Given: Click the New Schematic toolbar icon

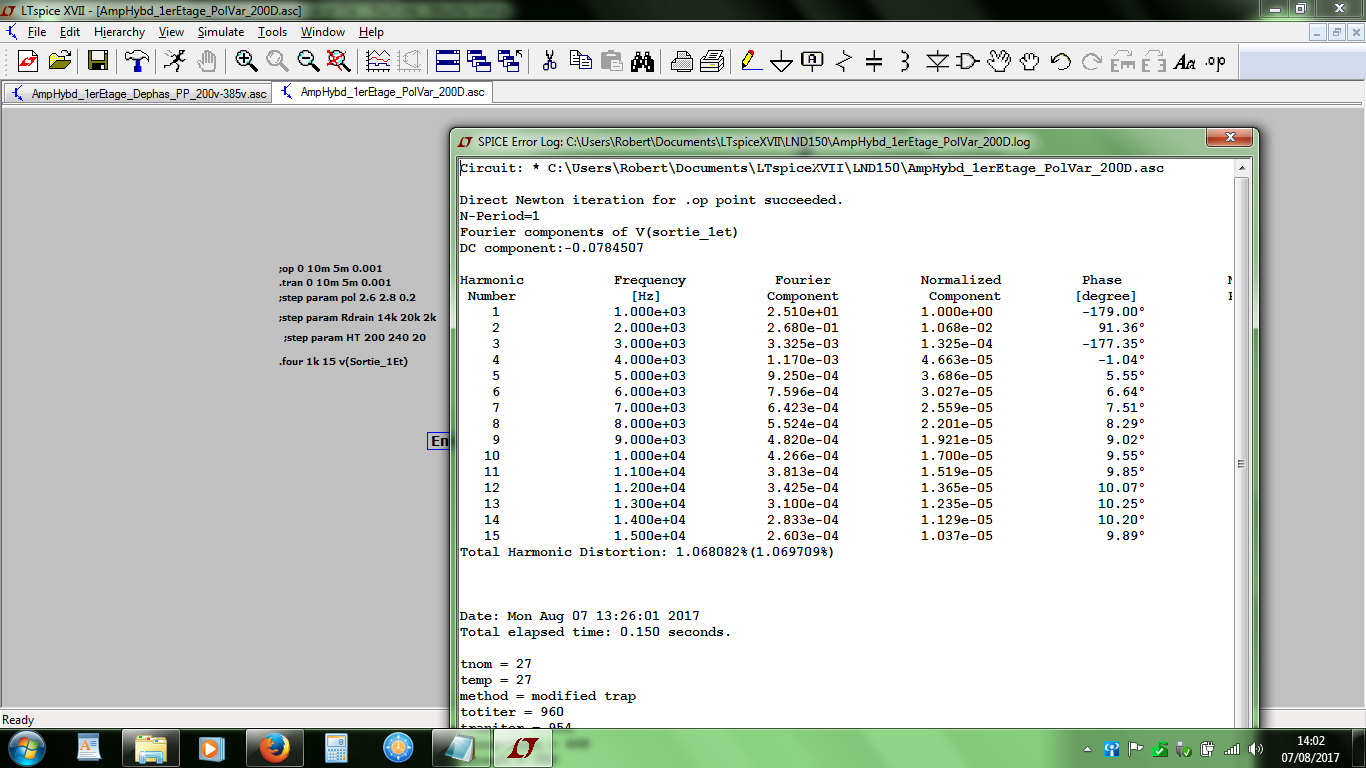Looking at the screenshot, I should pyautogui.click(x=29, y=61).
